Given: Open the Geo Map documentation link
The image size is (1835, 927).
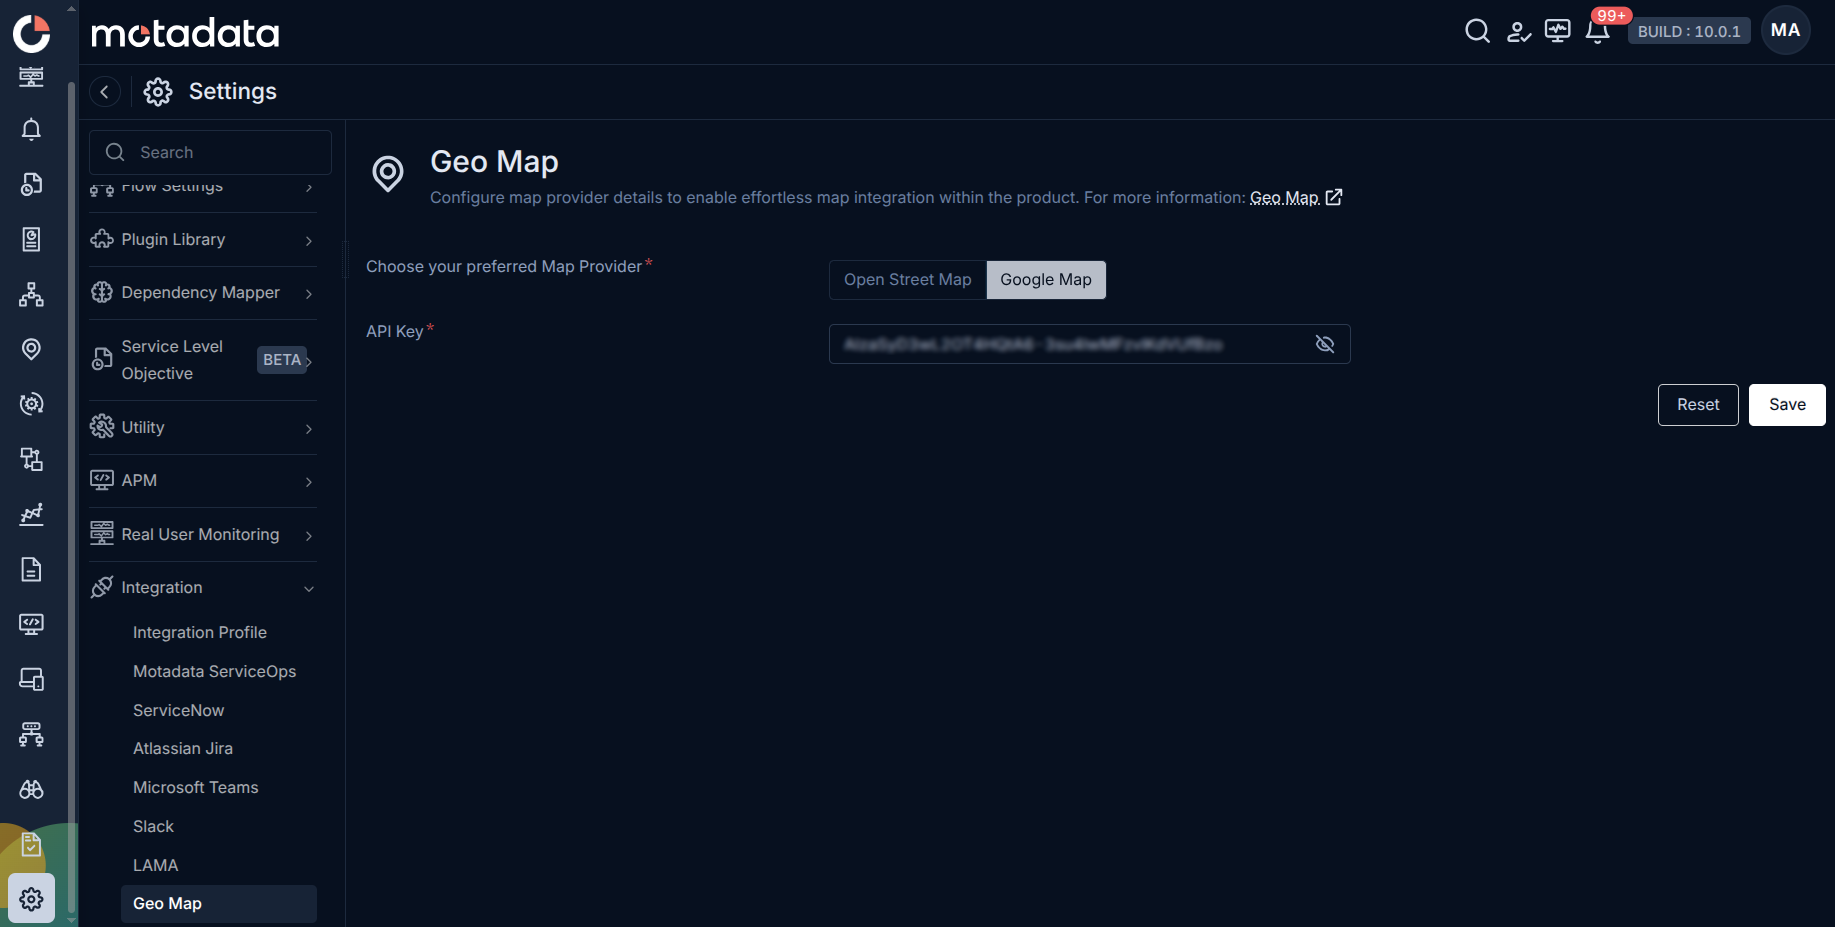Looking at the screenshot, I should coord(1285,198).
